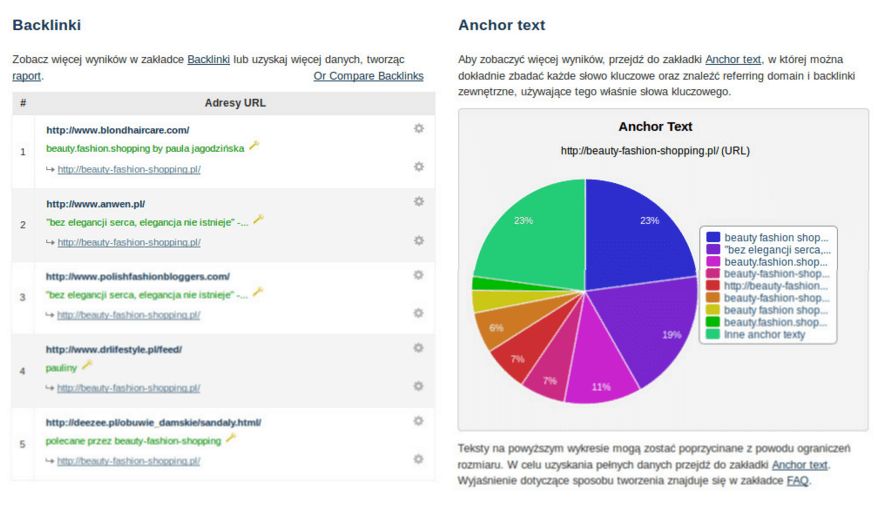Click gear icon beside deezee.pl sandaly URL
The image size is (893, 510).
419,421
